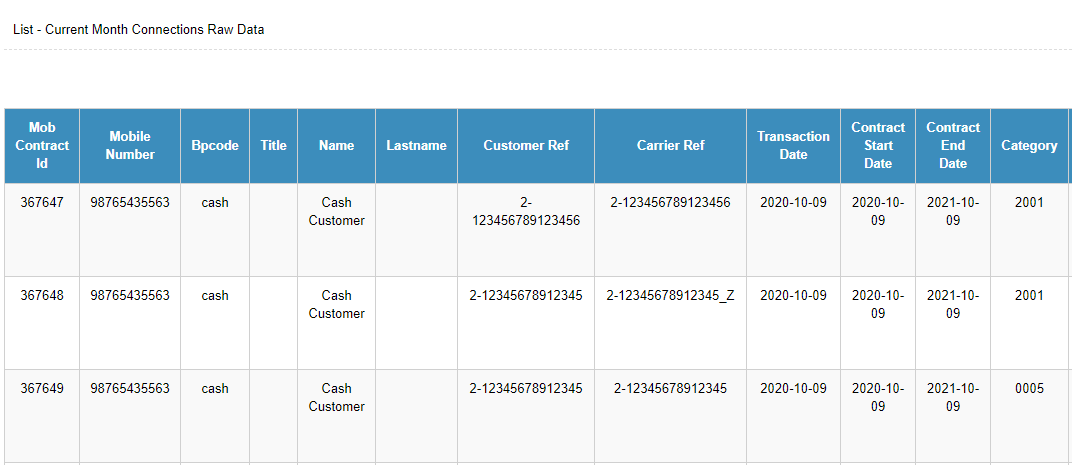Sort by the Mobile Number column header
Screen dimensions: 1072x465
[130, 145]
